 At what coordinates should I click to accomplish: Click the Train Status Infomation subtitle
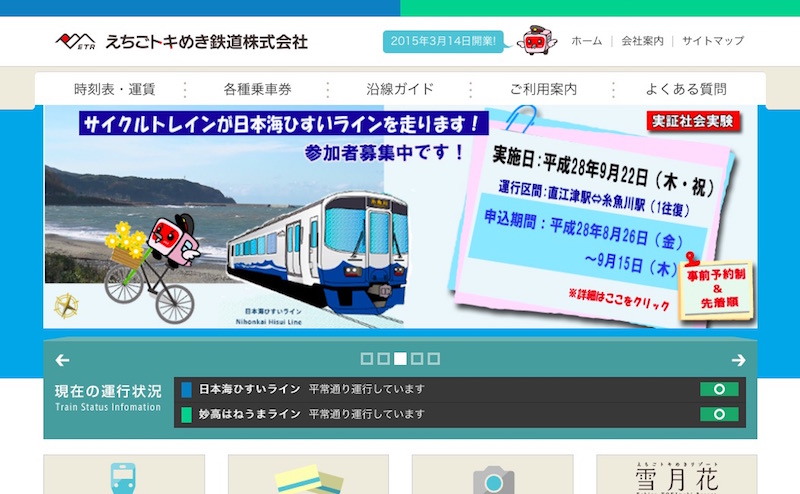click(108, 407)
